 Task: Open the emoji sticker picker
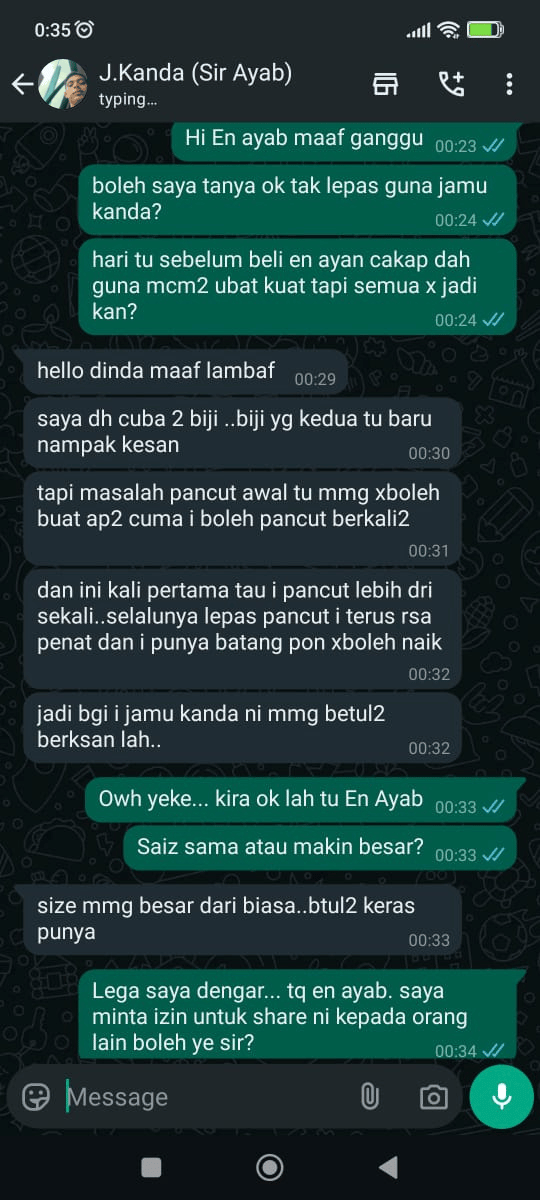[x=36, y=1097]
